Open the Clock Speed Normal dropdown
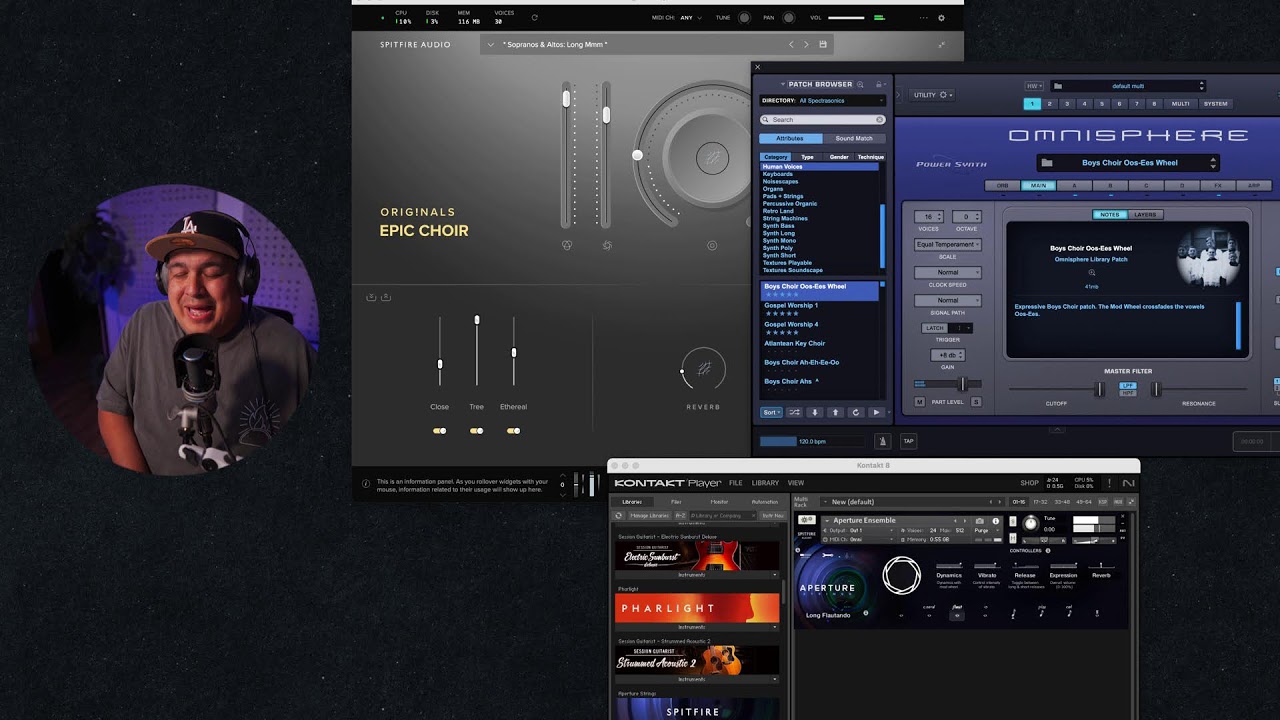1280x720 pixels. (947, 272)
